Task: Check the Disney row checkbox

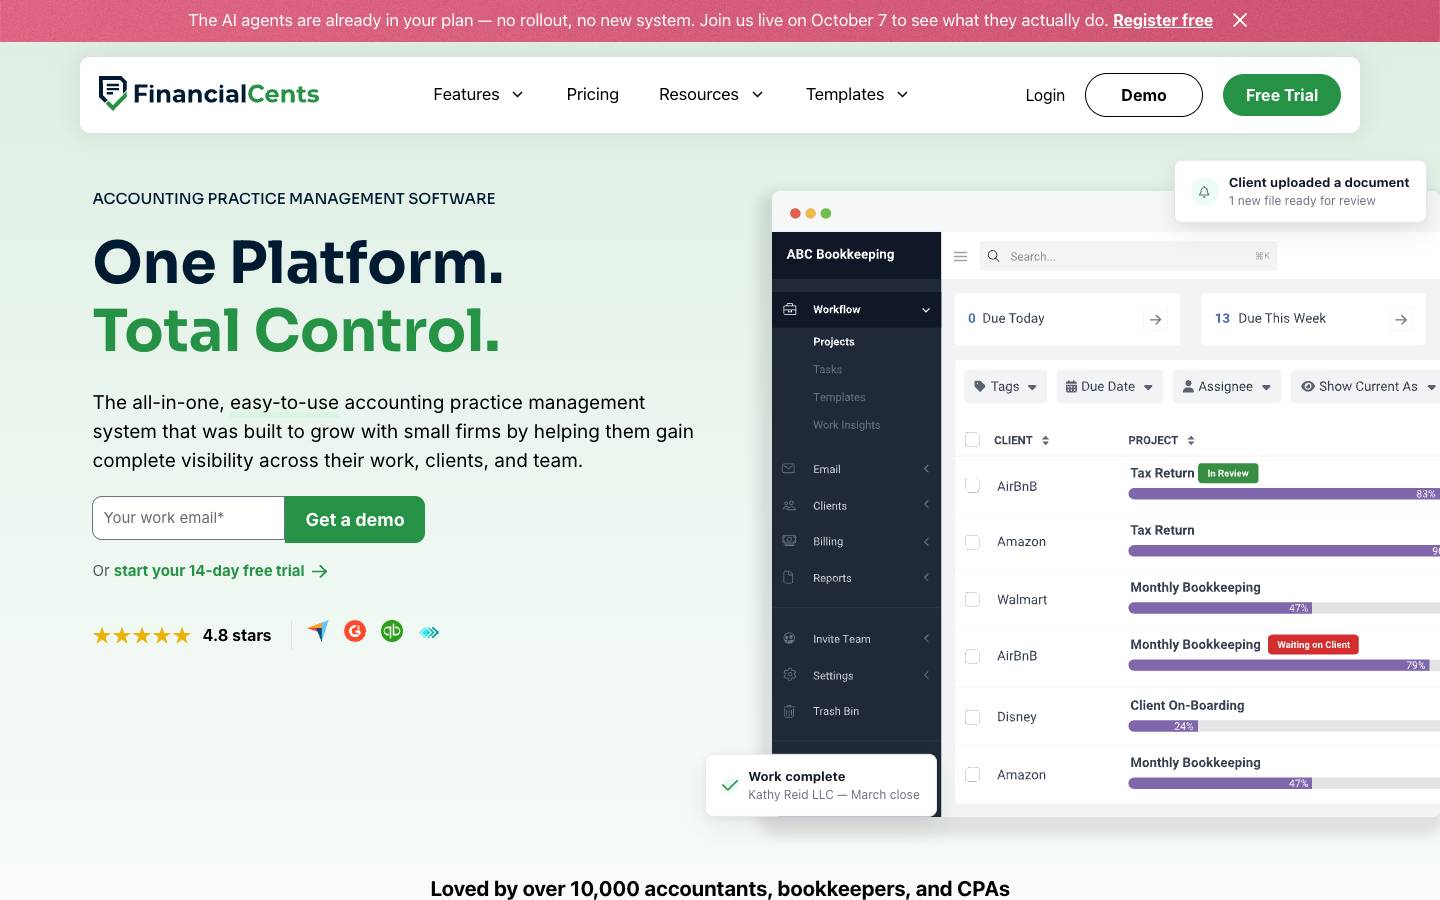Action: [972, 717]
